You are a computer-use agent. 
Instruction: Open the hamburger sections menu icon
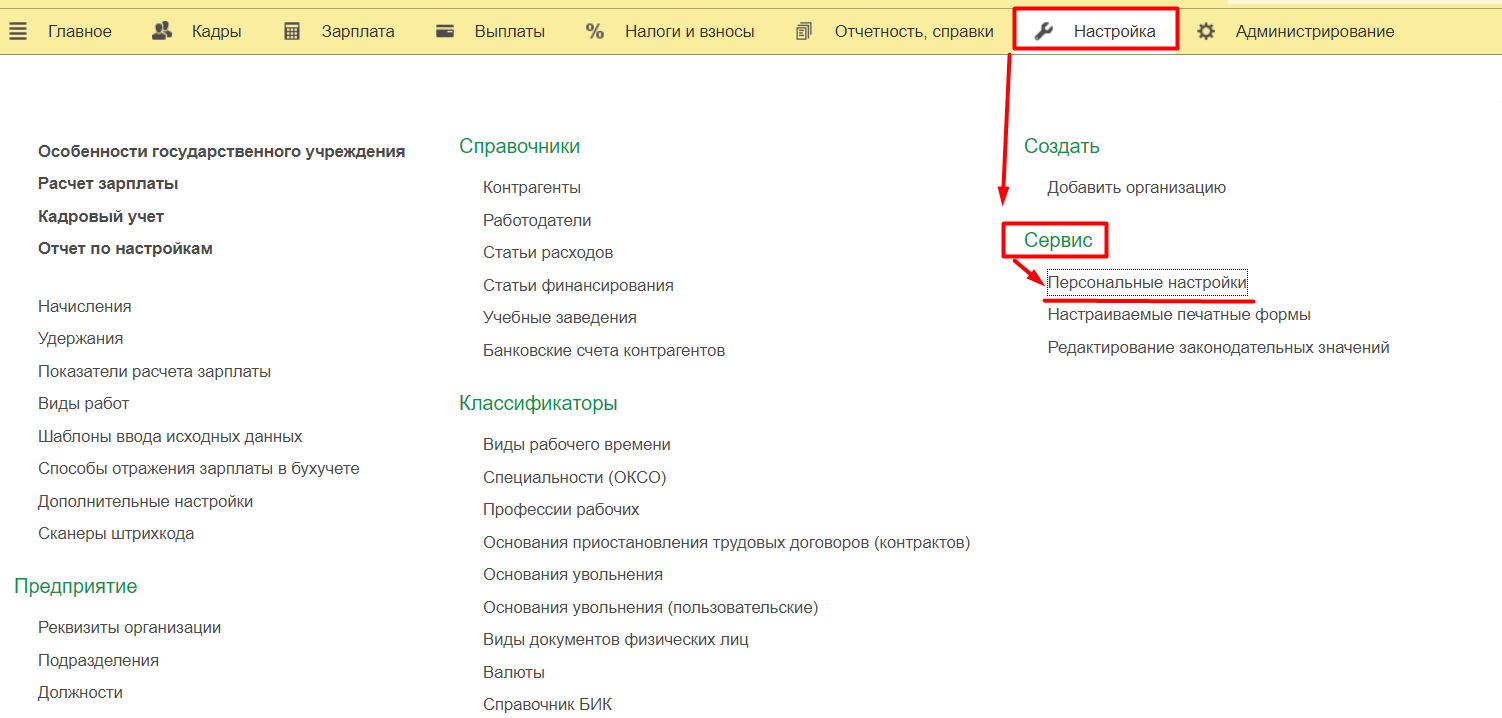(18, 31)
